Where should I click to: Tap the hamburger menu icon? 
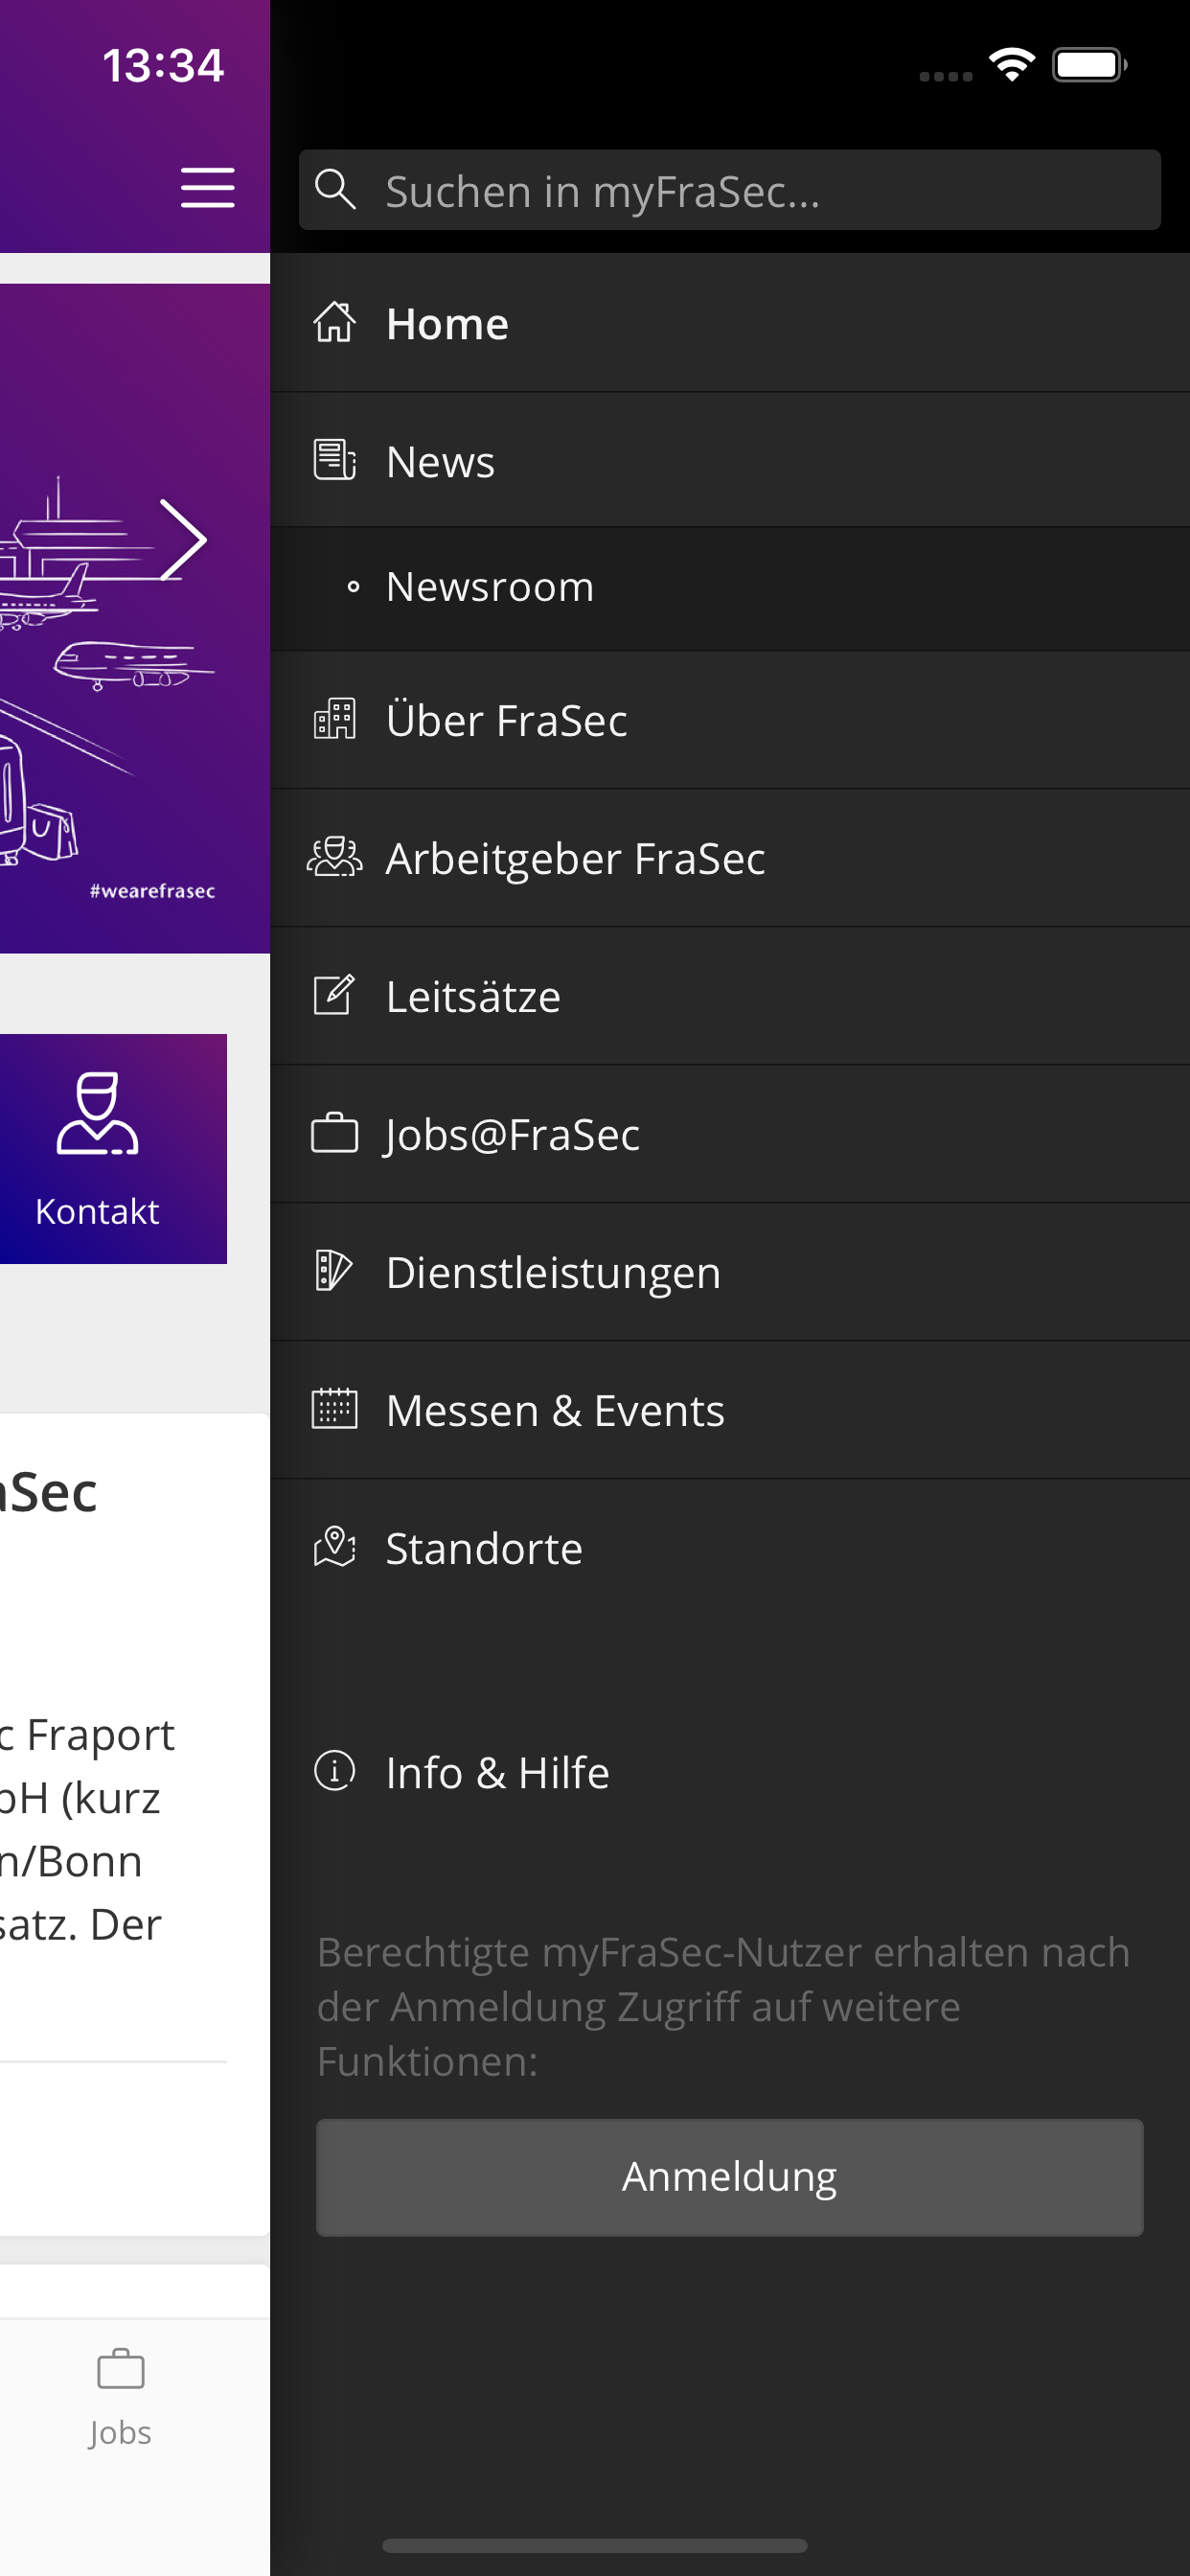coord(207,188)
